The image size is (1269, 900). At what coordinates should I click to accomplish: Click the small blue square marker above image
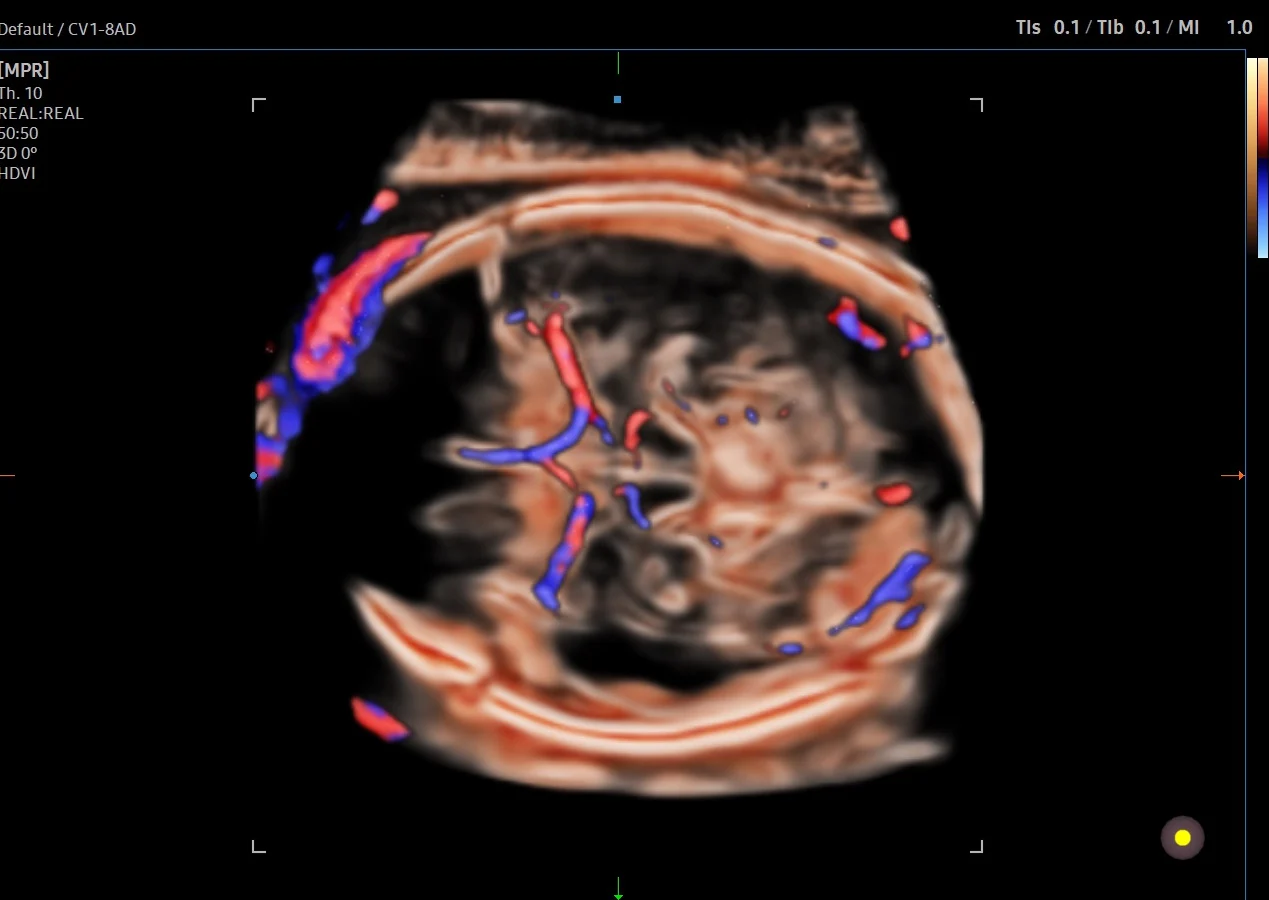[618, 100]
